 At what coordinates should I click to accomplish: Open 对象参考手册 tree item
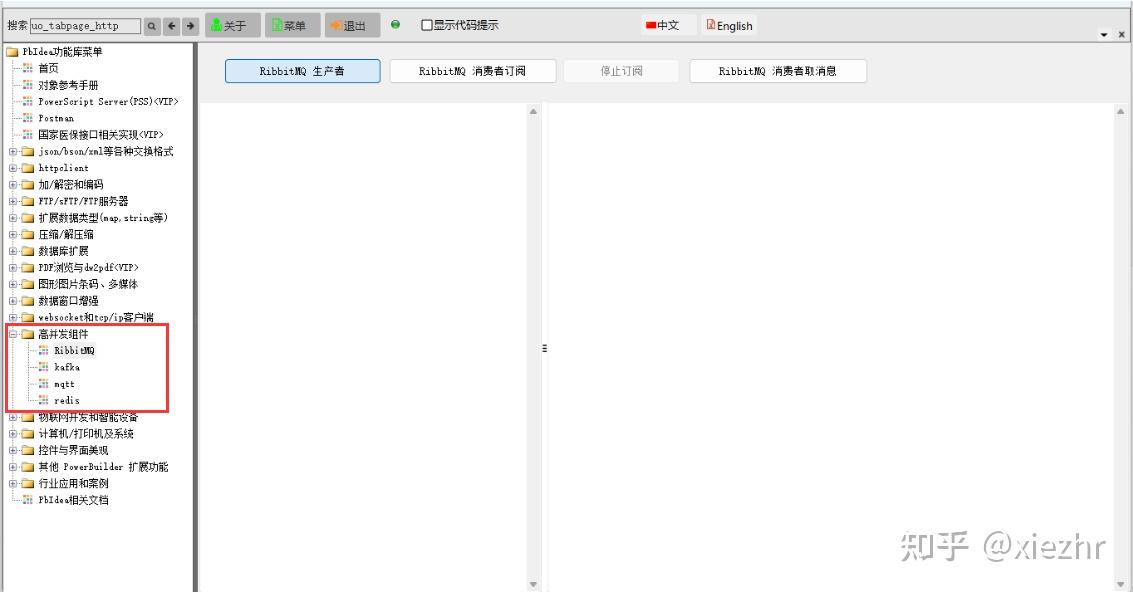[68, 85]
